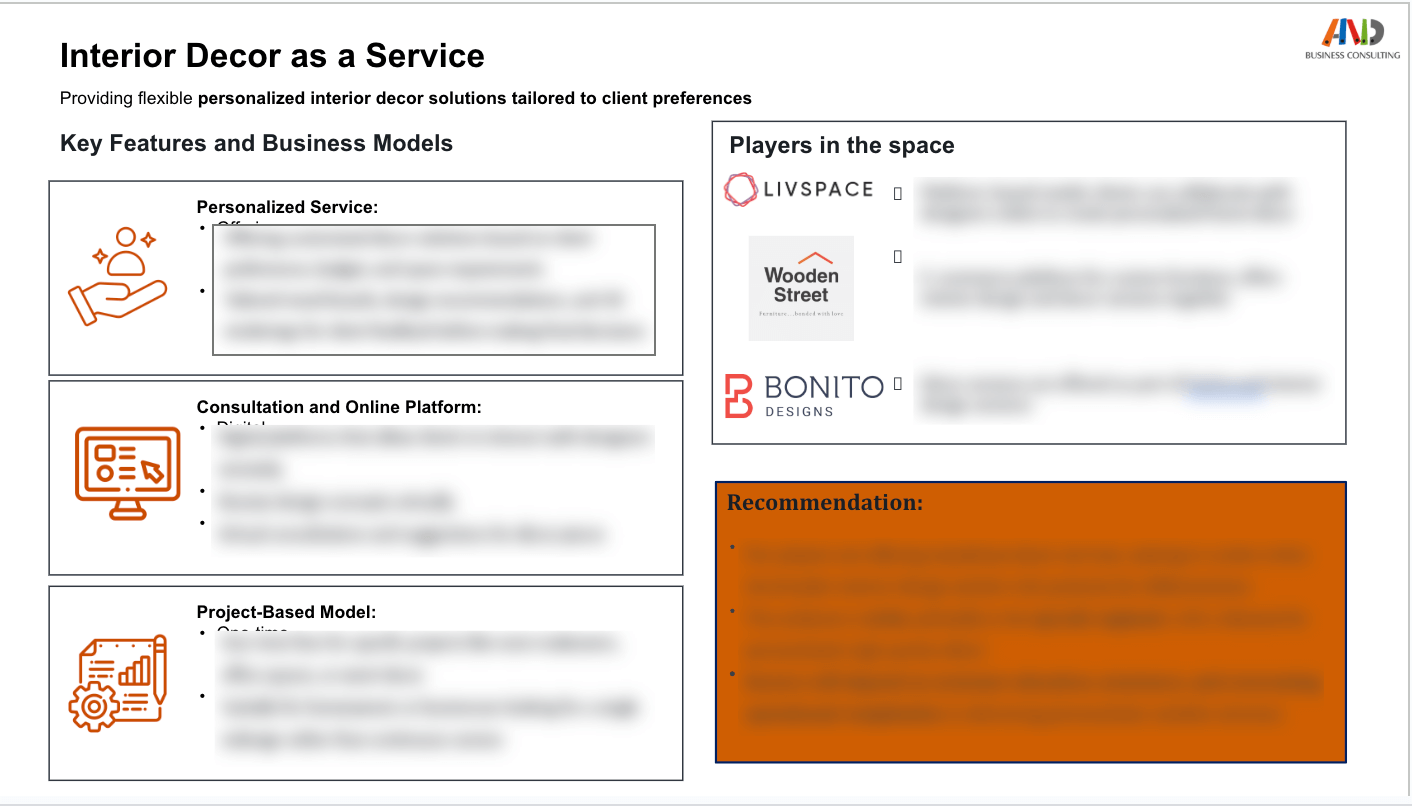Click the 'Players in the space' heading

tap(842, 146)
